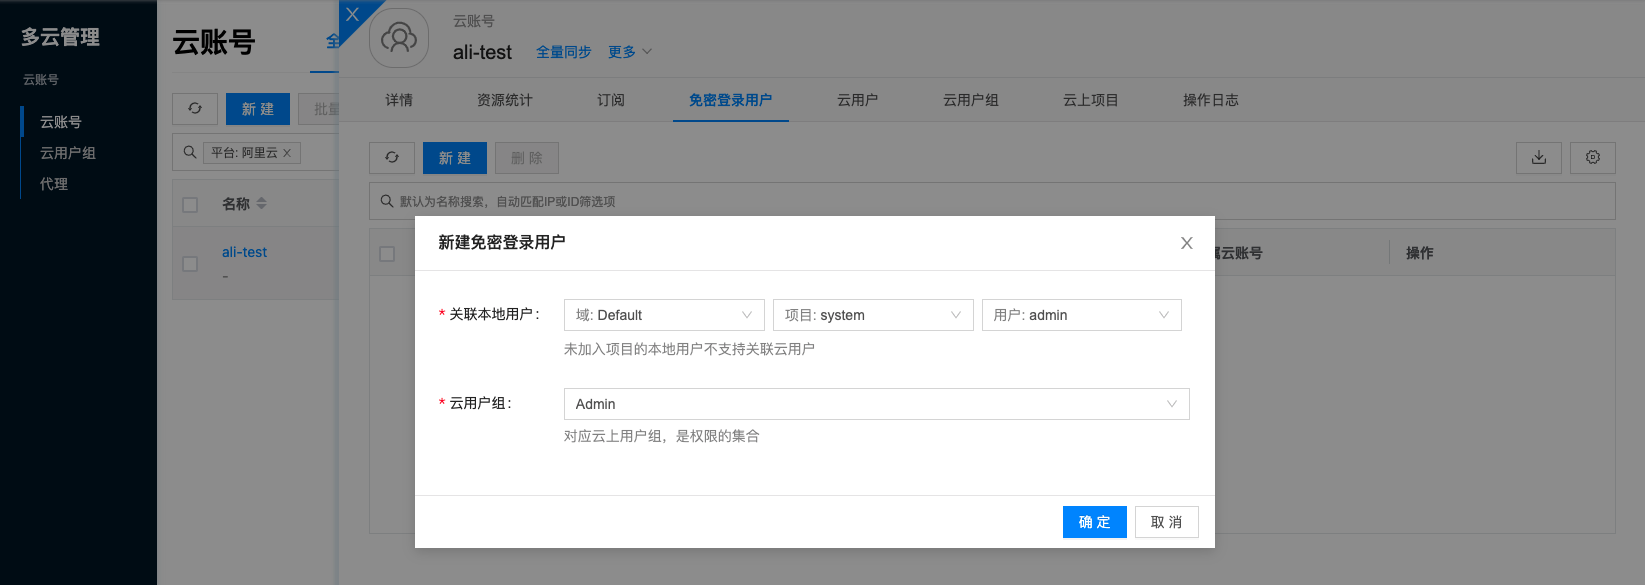Expand the 云用户组 Admin dropdown

(876, 404)
